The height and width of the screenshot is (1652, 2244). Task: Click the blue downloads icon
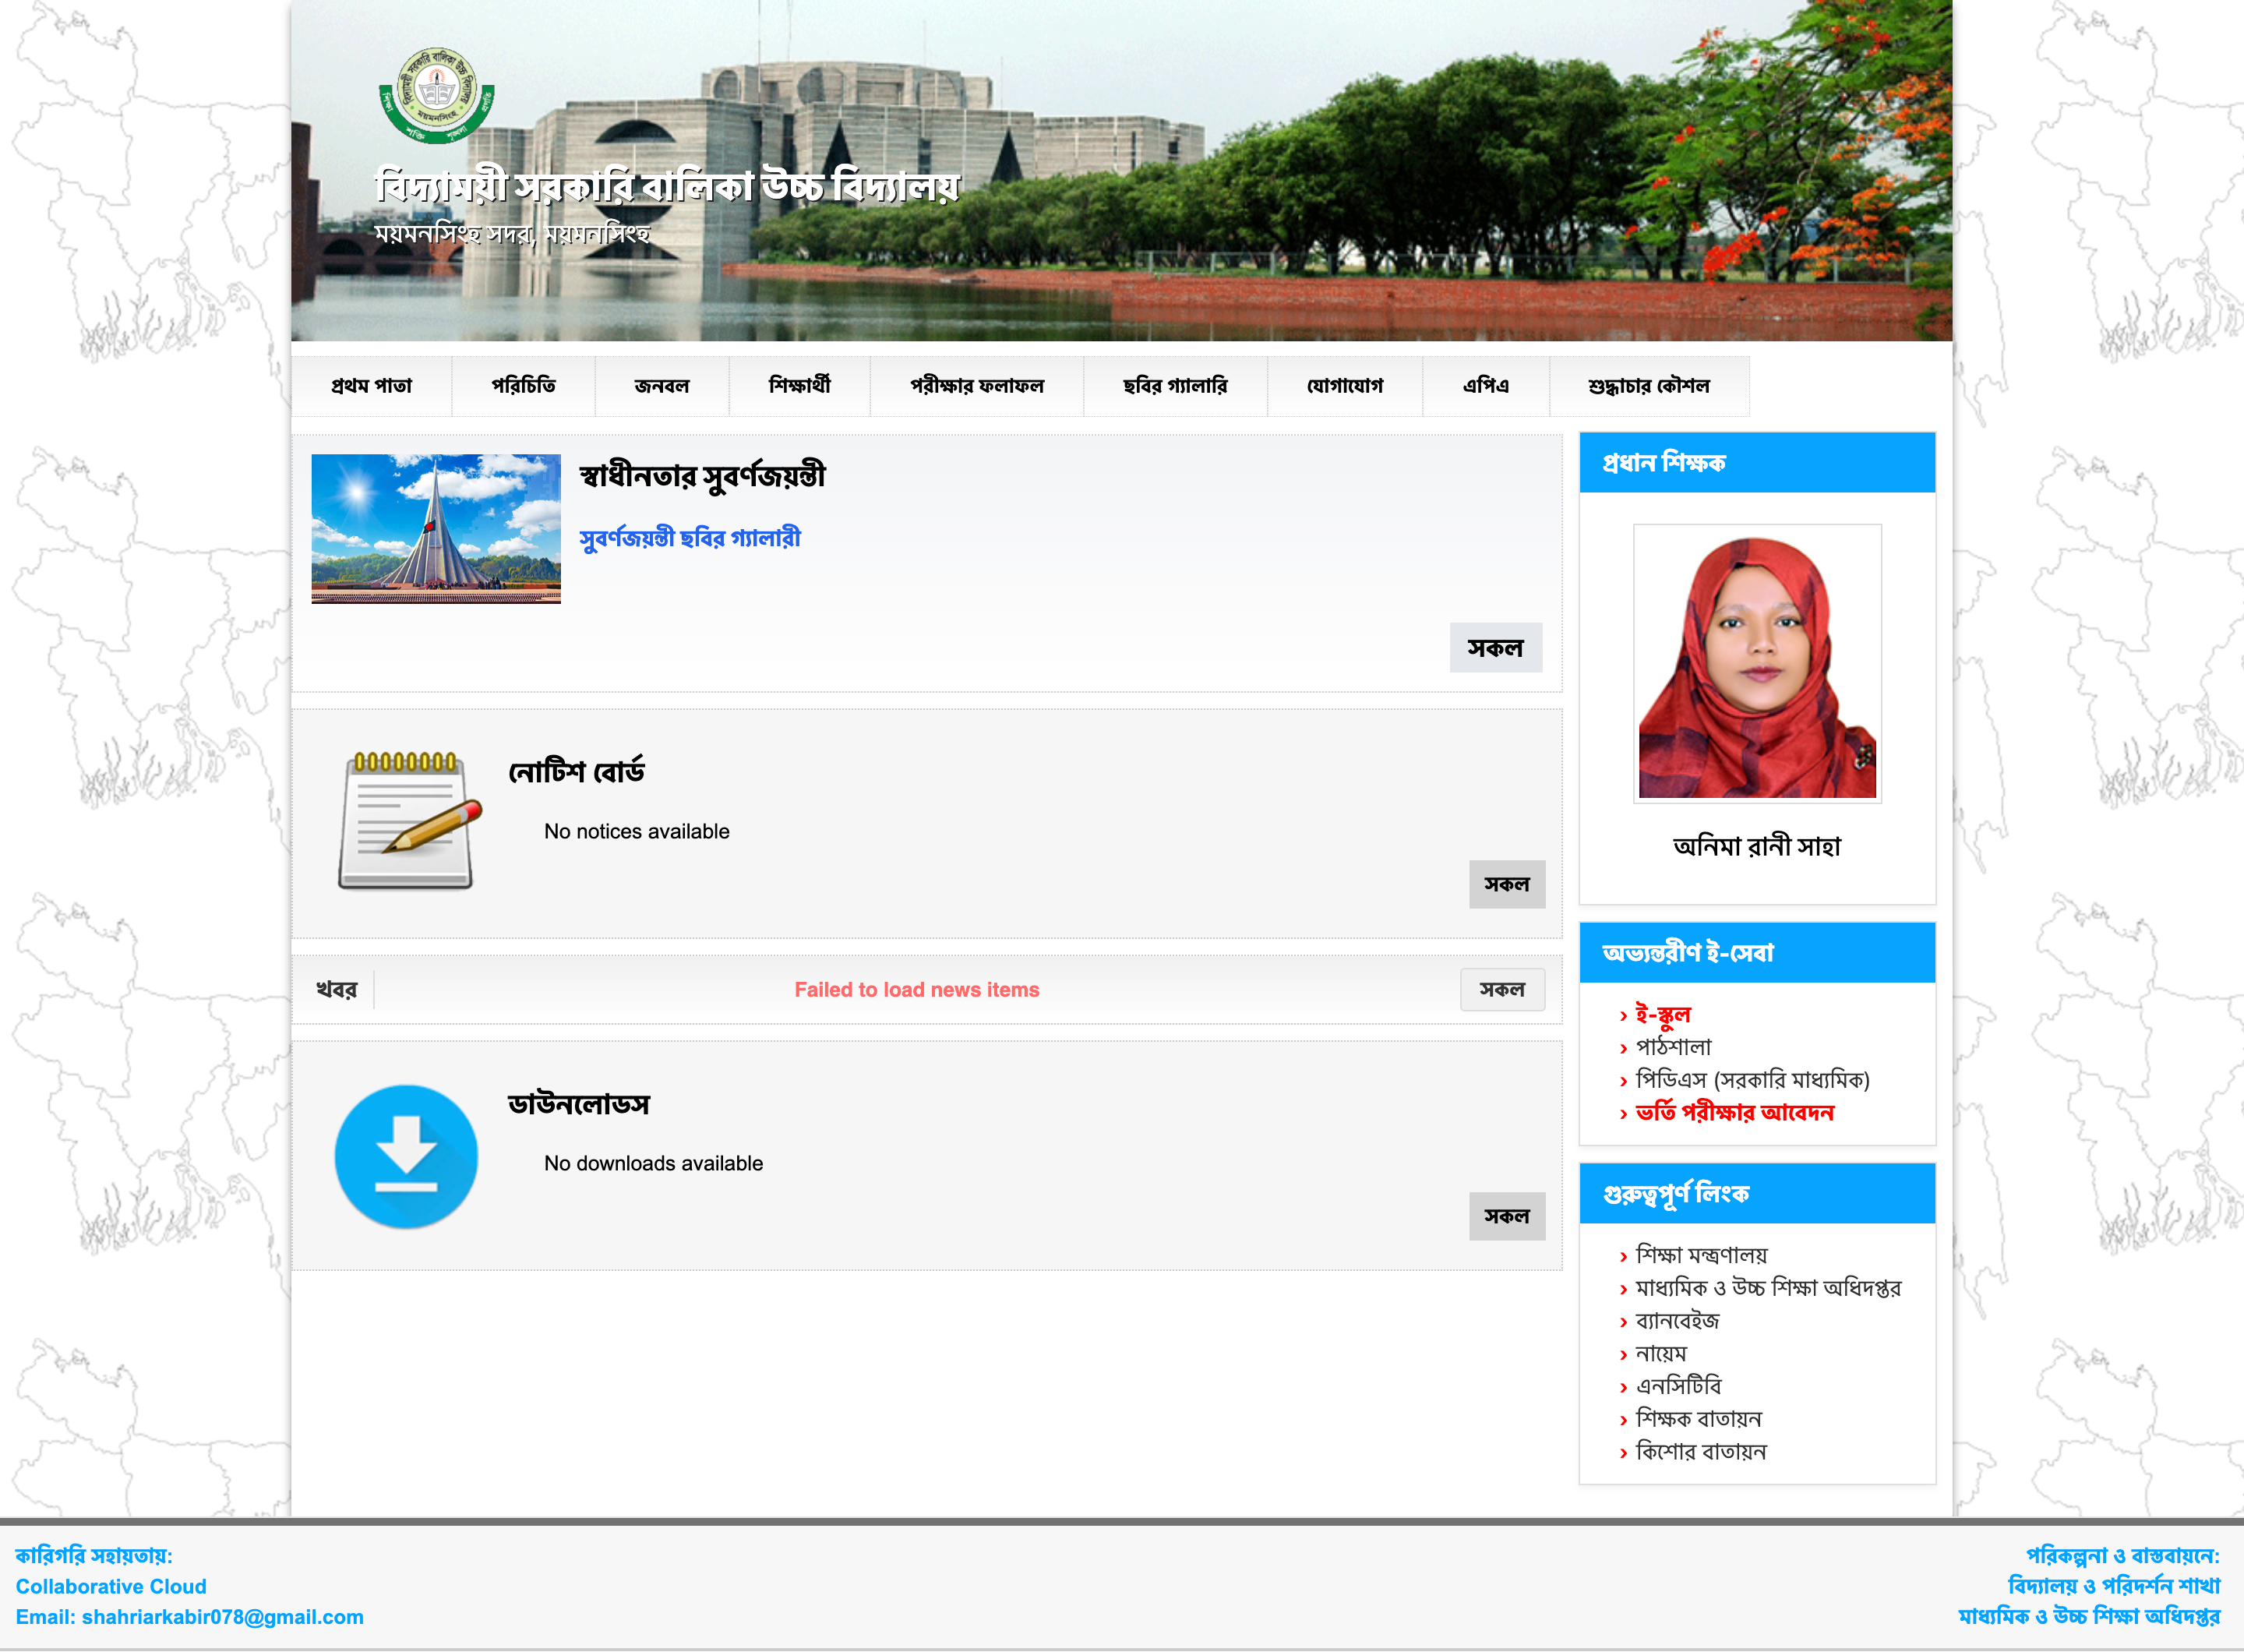click(x=406, y=1156)
